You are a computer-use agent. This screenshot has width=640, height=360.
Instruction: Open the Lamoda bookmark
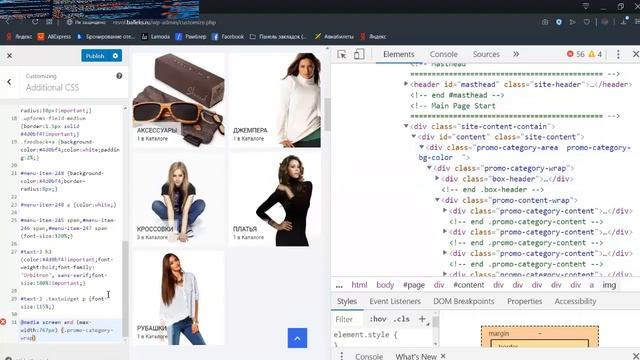pos(156,36)
